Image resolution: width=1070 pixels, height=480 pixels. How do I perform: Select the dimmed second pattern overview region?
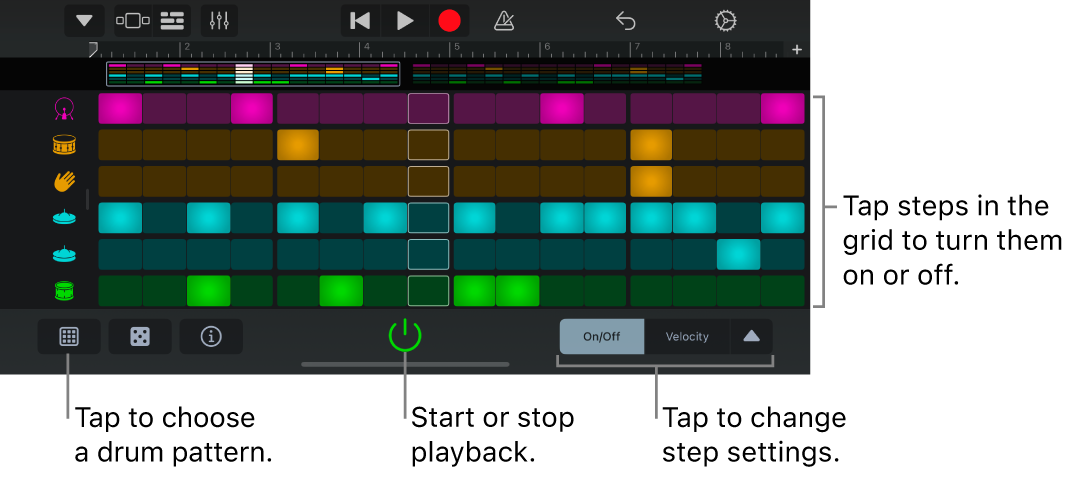tap(558, 74)
